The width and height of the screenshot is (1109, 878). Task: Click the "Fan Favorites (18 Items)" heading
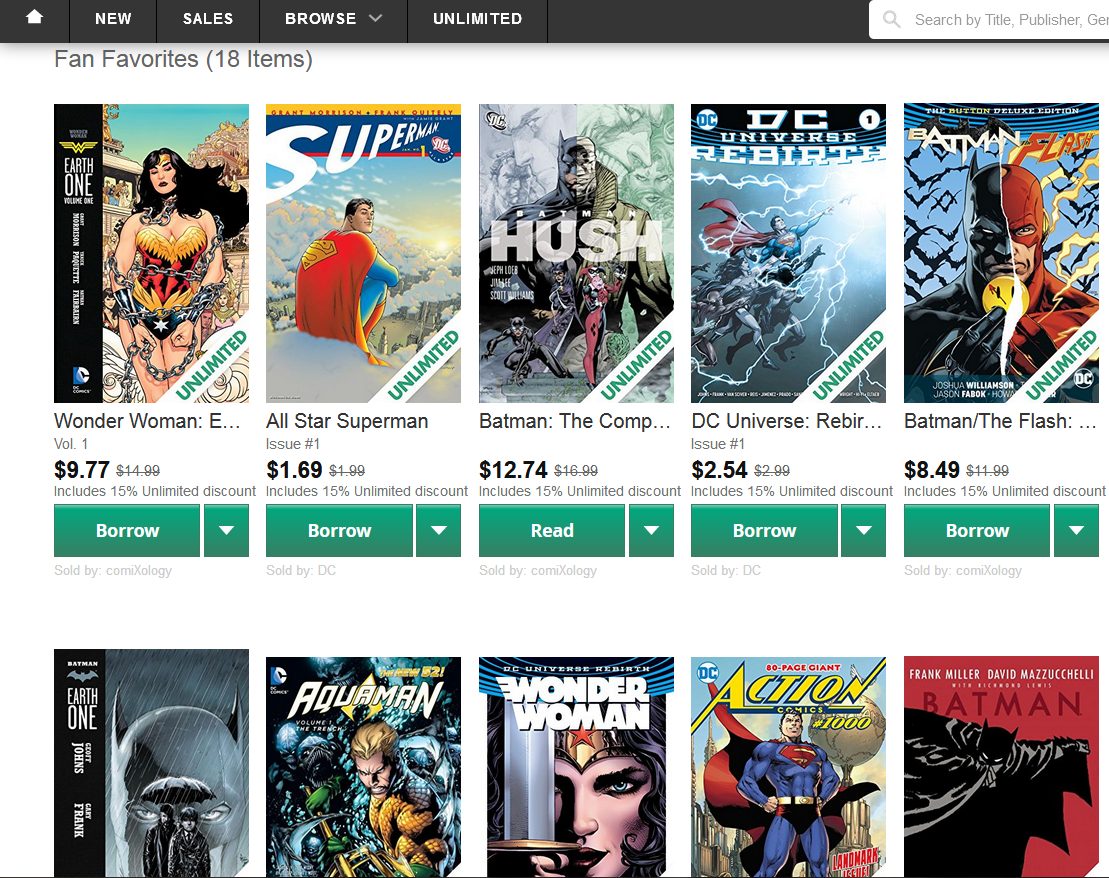[x=183, y=59]
